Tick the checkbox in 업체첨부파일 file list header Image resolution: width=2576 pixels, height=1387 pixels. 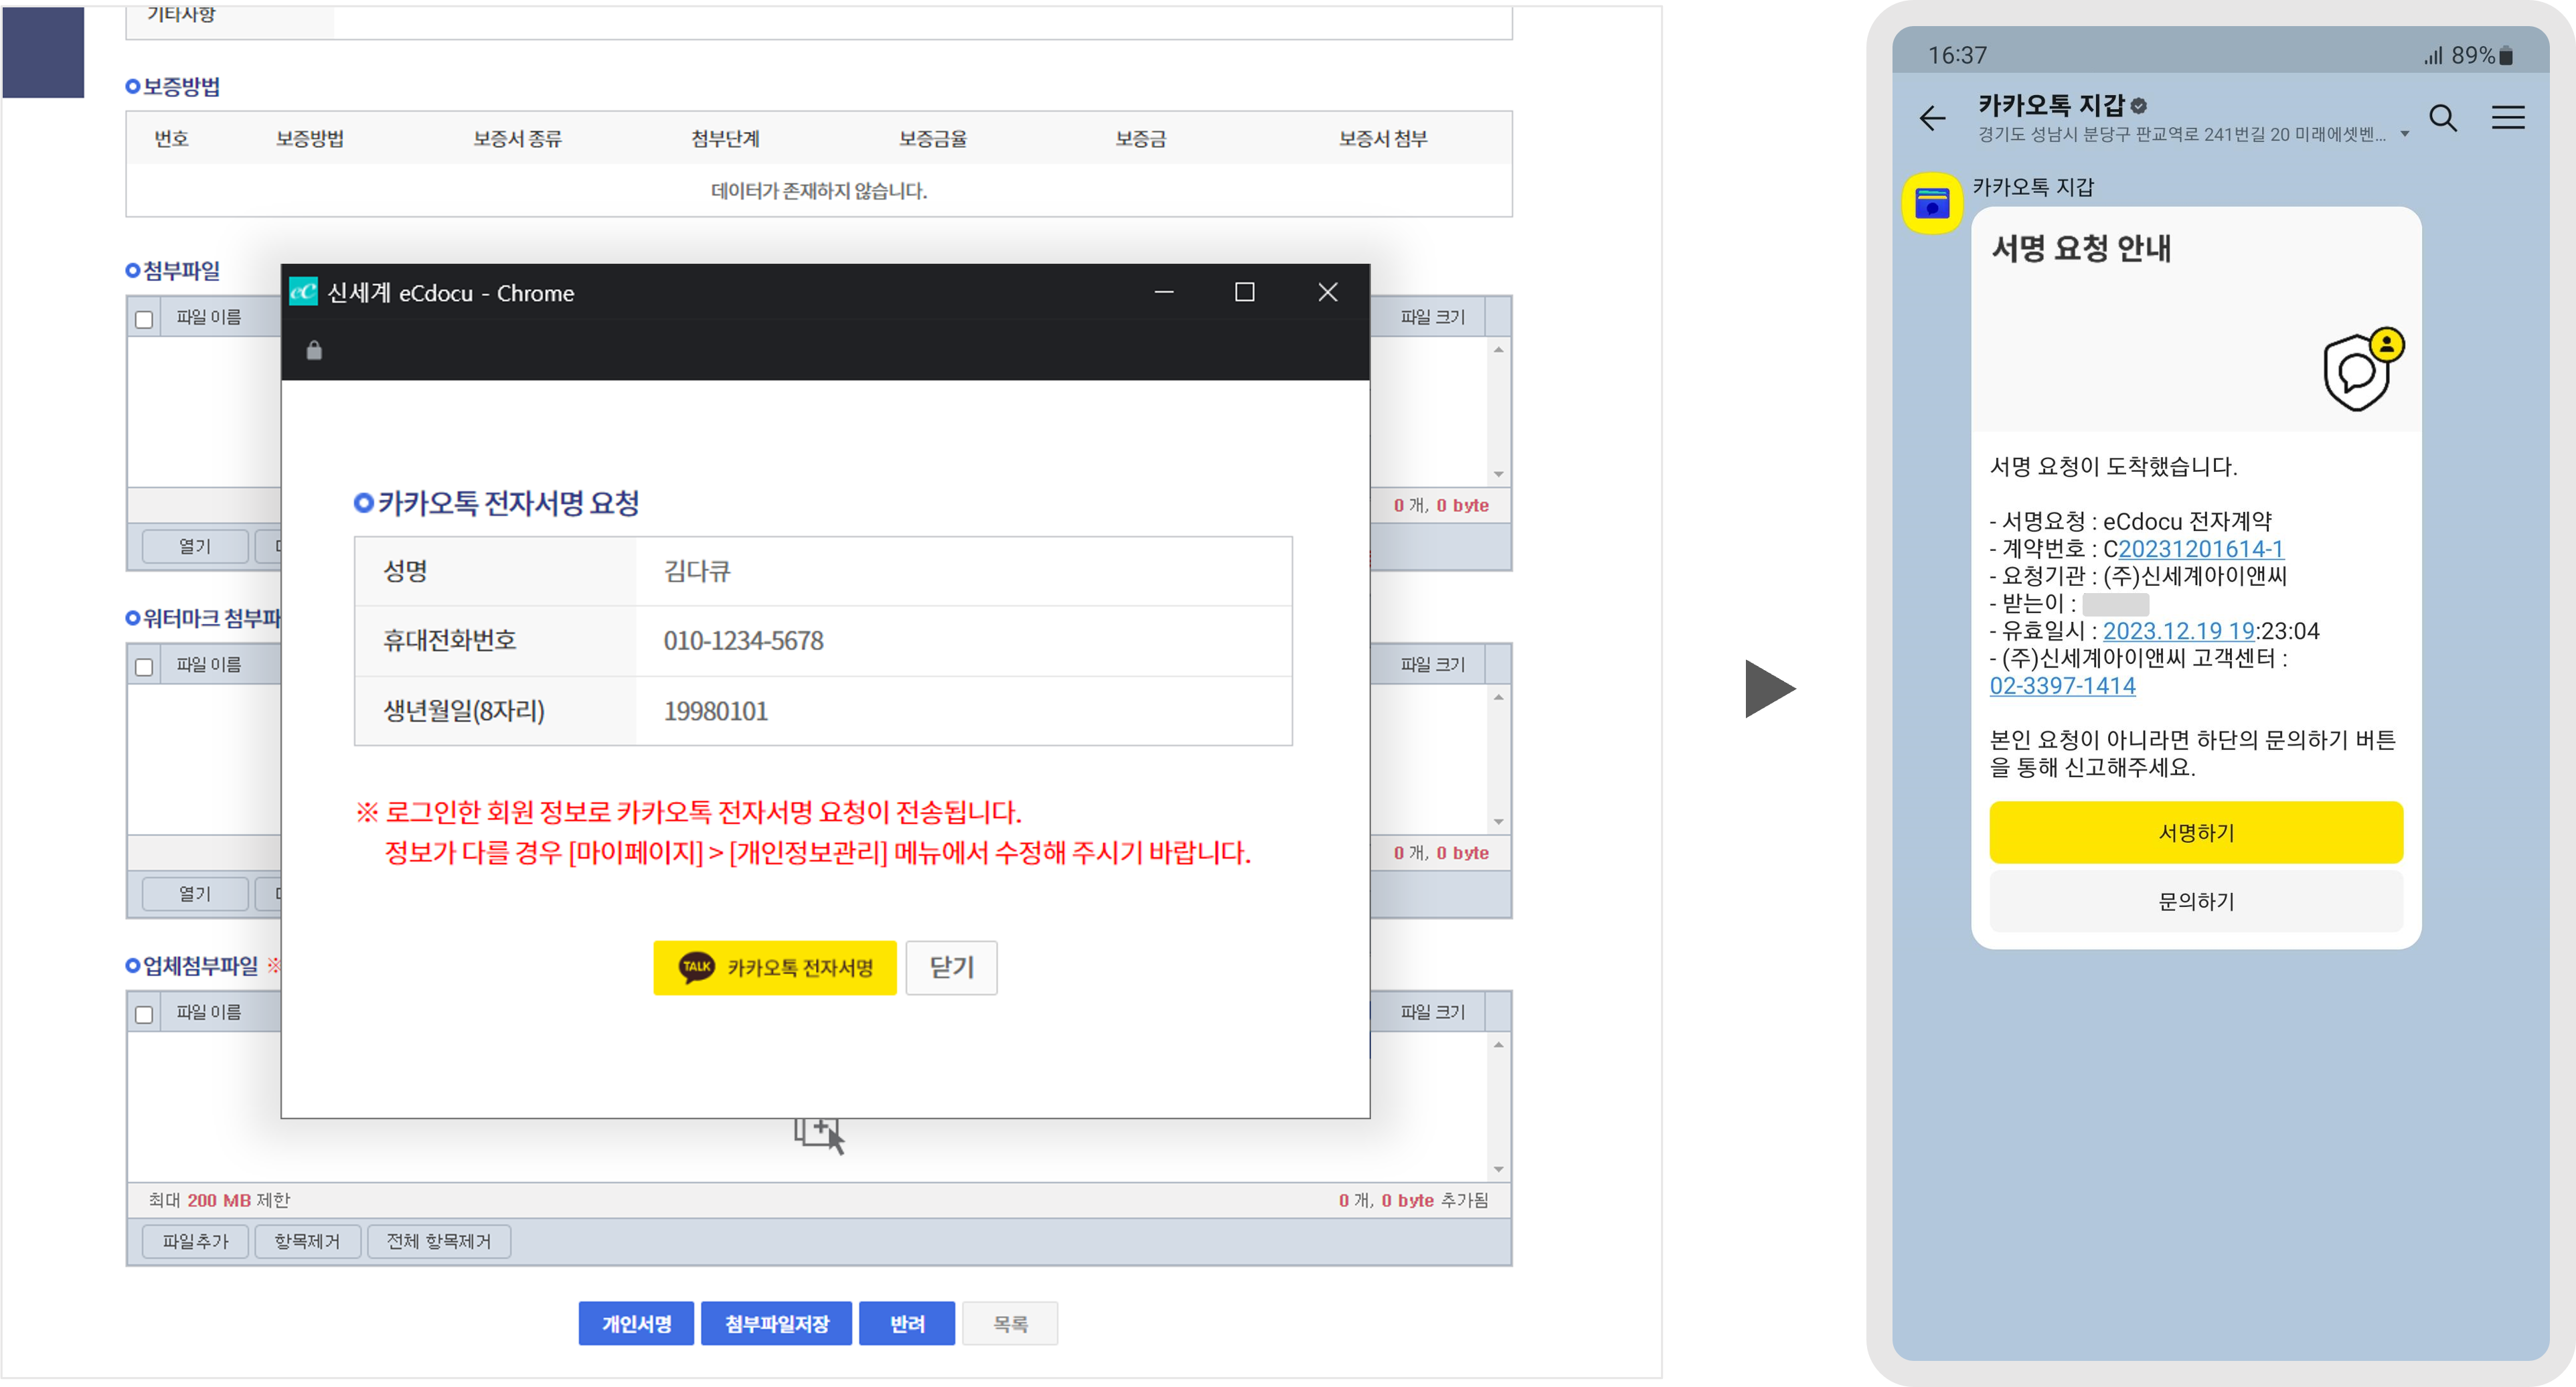[x=144, y=1014]
